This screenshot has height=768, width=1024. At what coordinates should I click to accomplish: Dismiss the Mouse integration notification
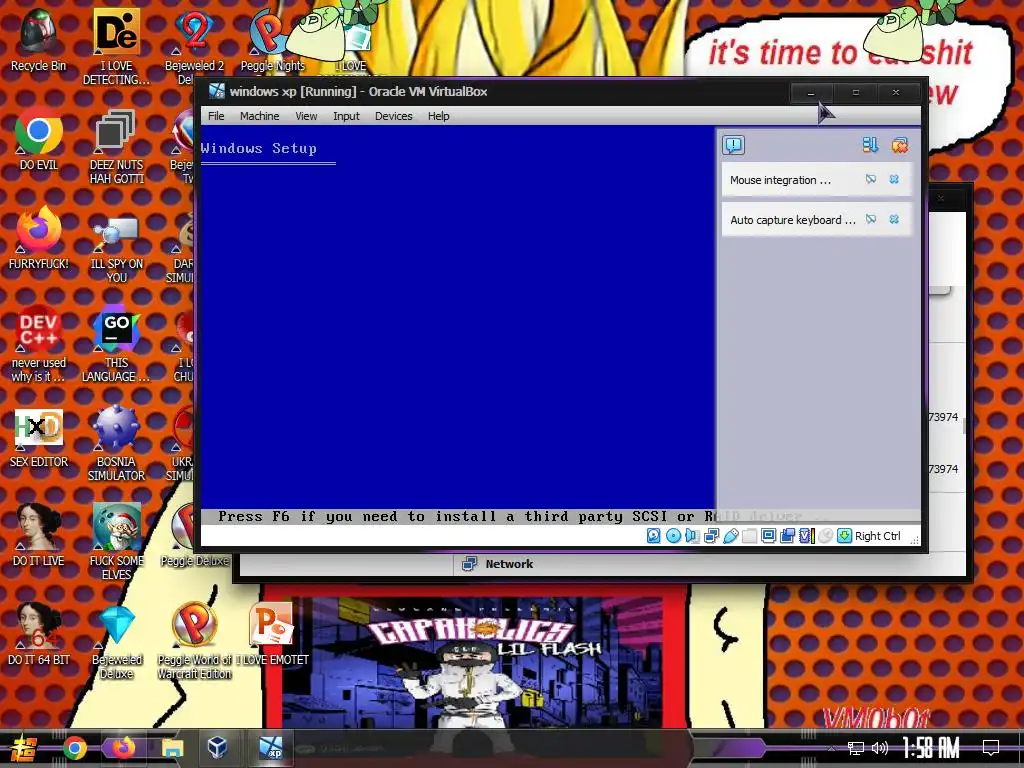click(x=894, y=179)
